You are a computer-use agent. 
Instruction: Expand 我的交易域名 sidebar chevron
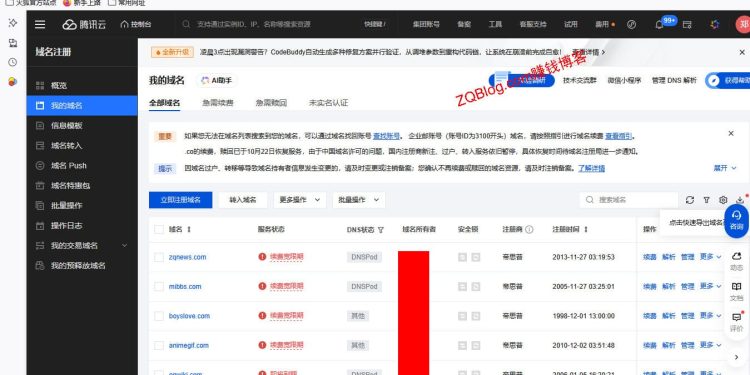[124, 245]
